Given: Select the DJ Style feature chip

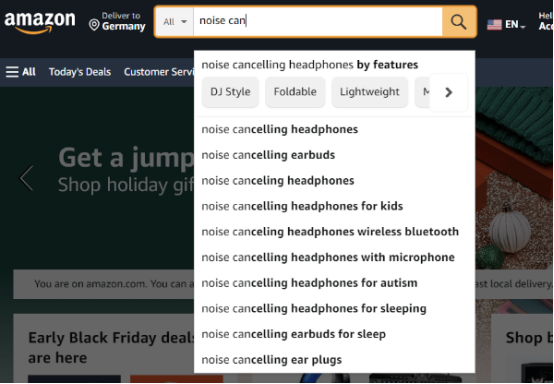Looking at the screenshot, I should pos(230,92).
